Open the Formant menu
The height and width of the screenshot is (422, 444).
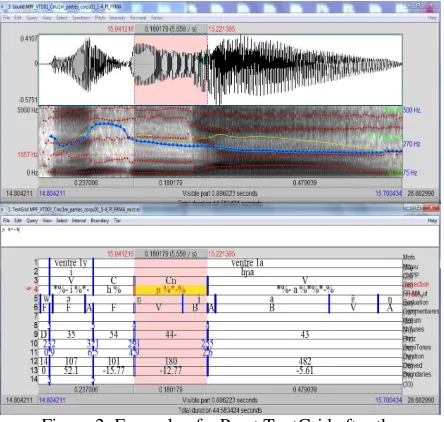point(138,18)
